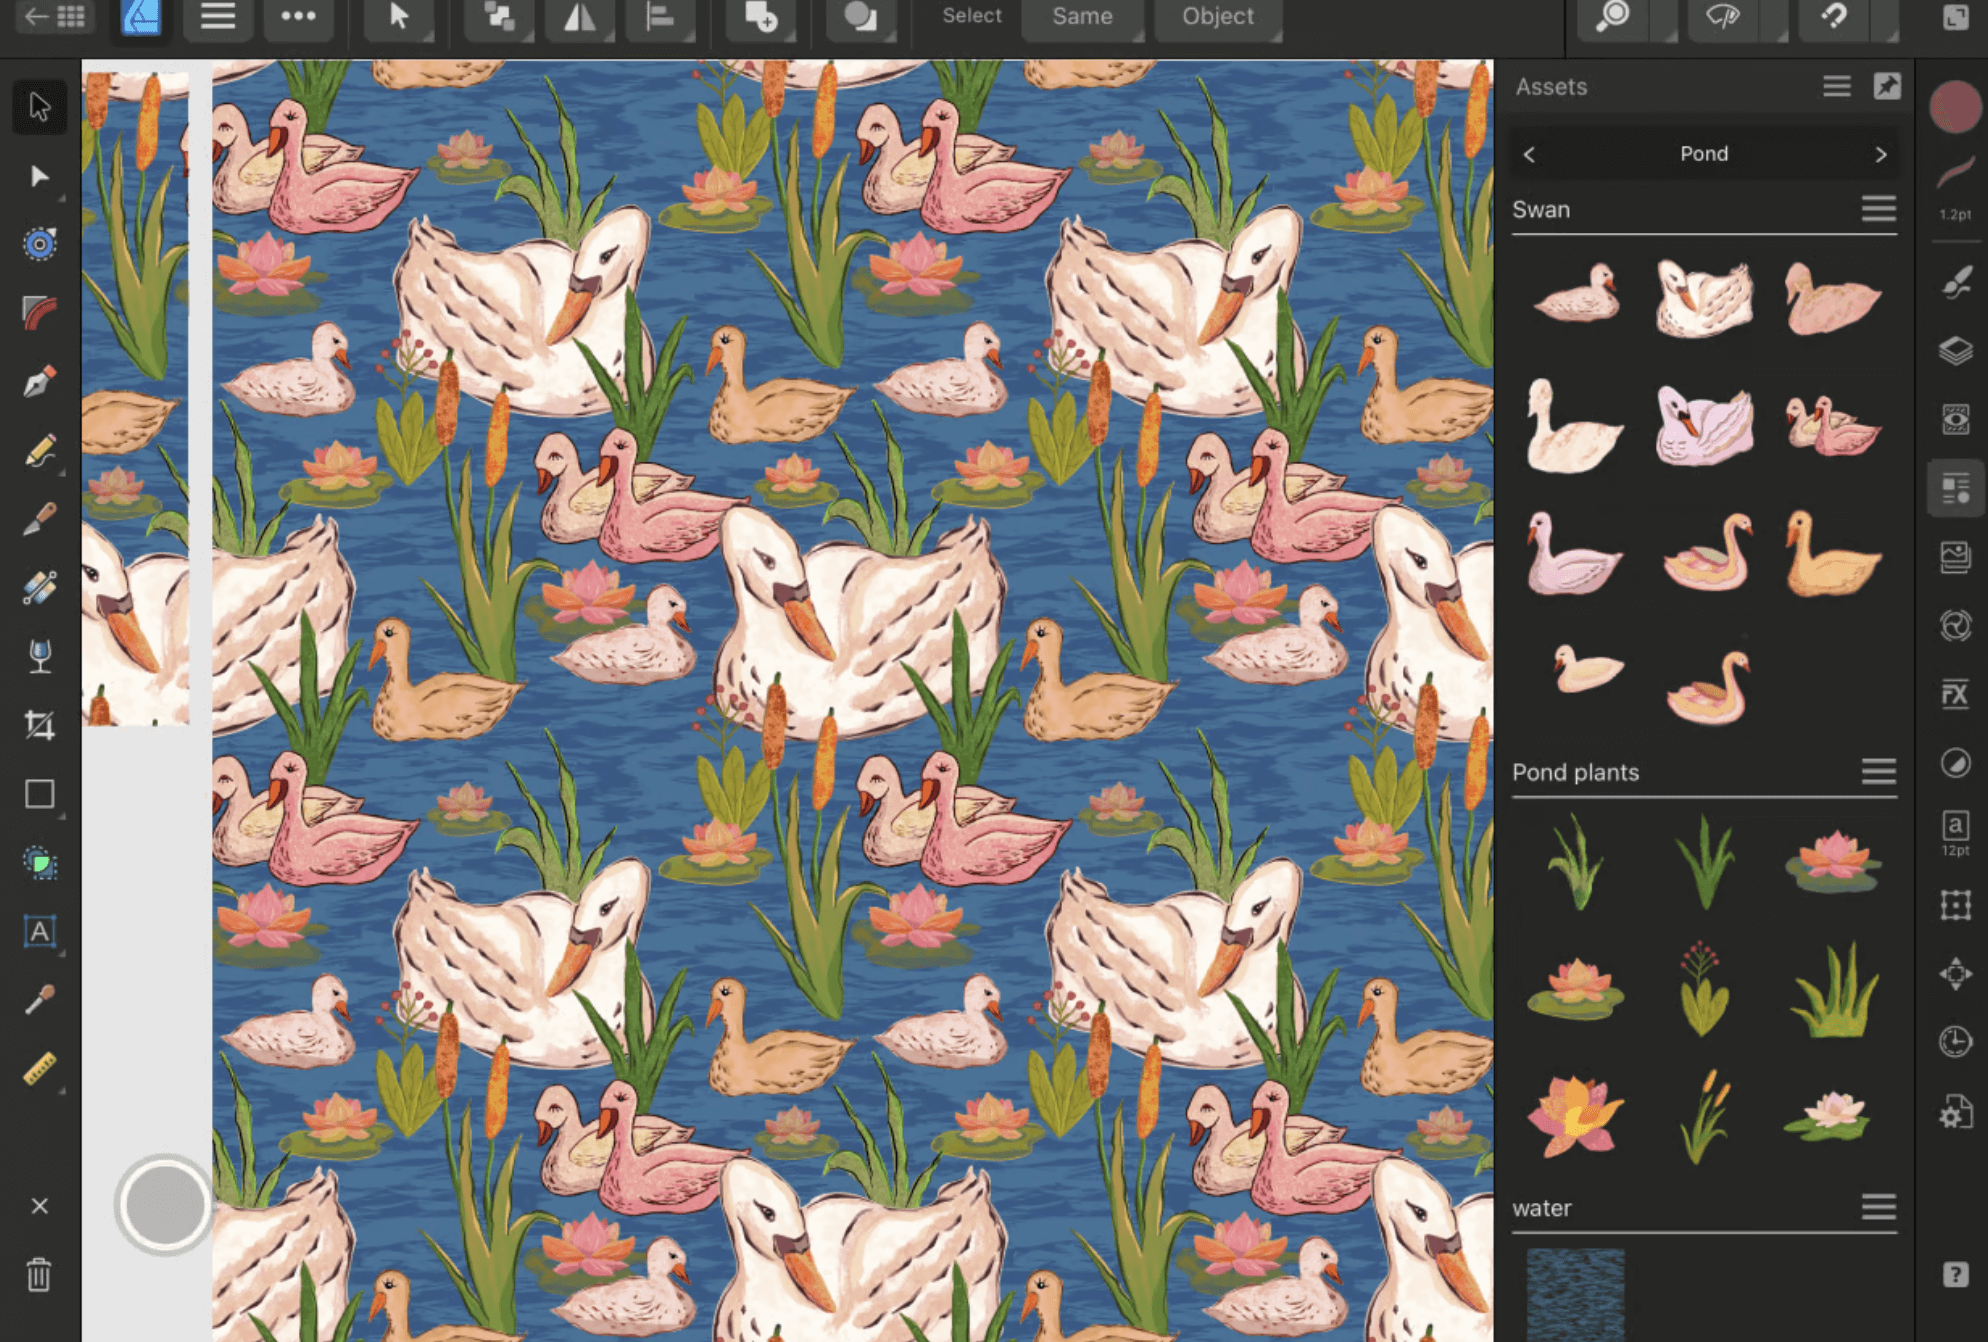Pin the Assets panel

click(x=1887, y=86)
